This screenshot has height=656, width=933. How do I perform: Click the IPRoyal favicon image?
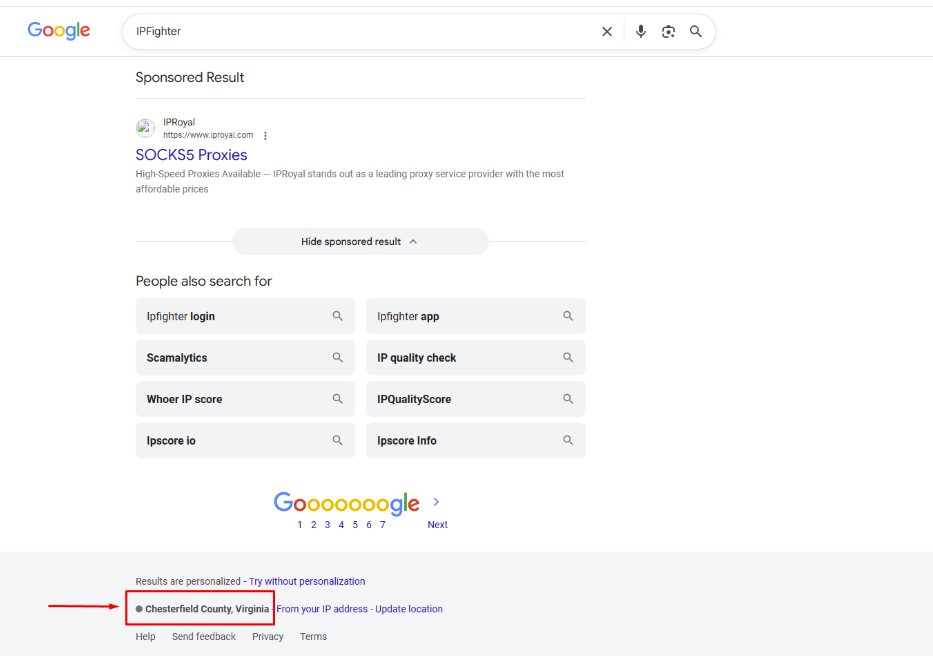pos(145,128)
